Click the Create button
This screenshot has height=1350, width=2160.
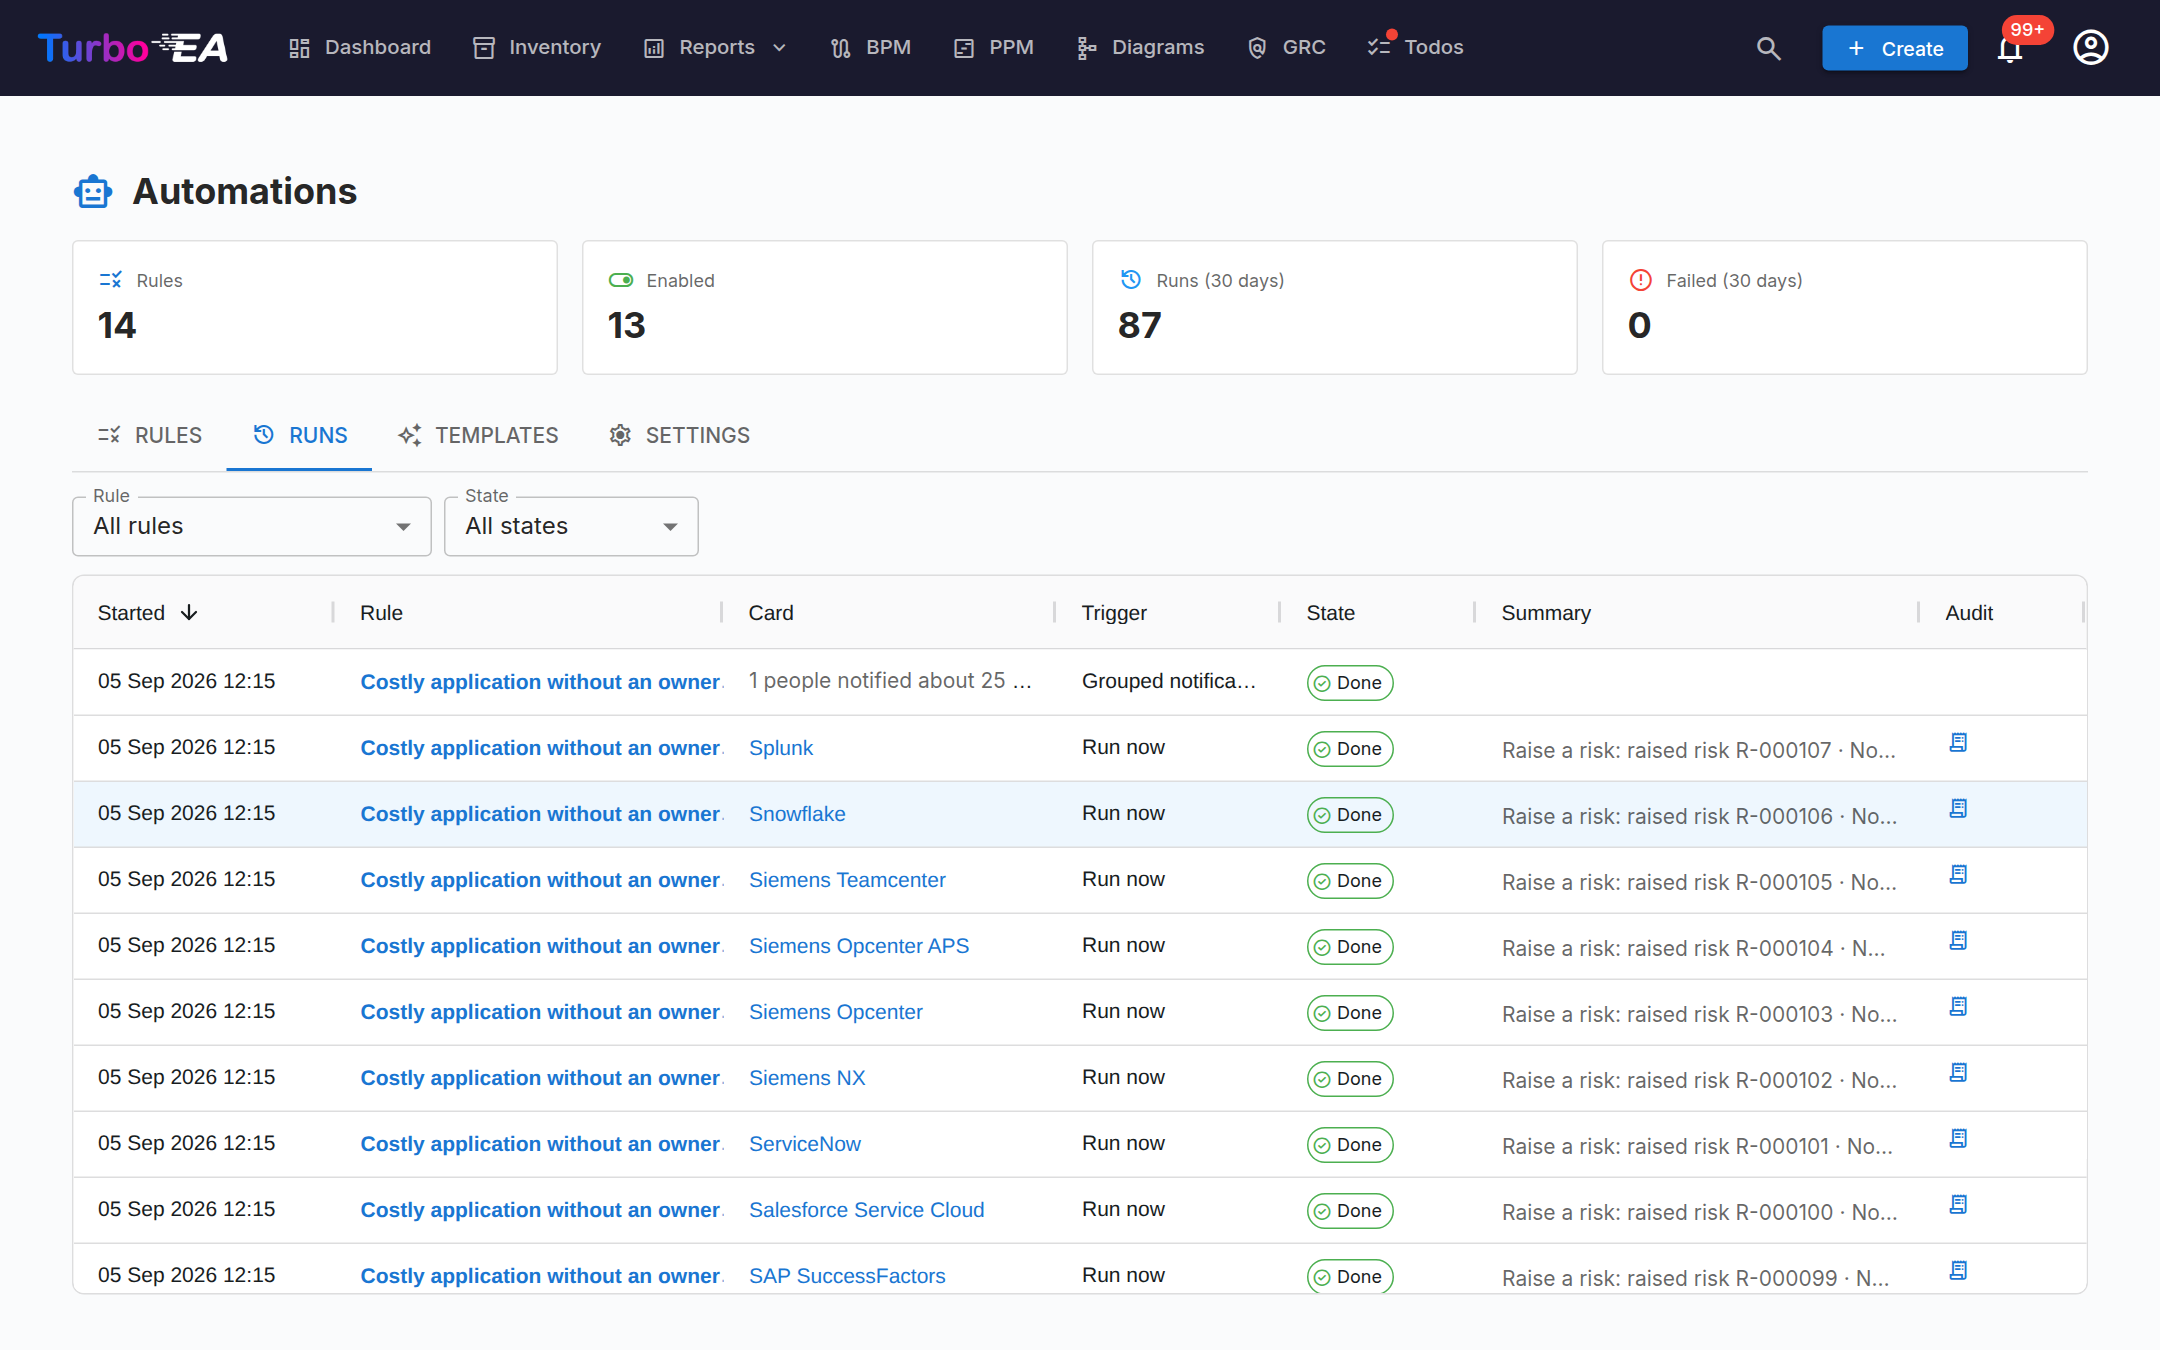[1895, 48]
